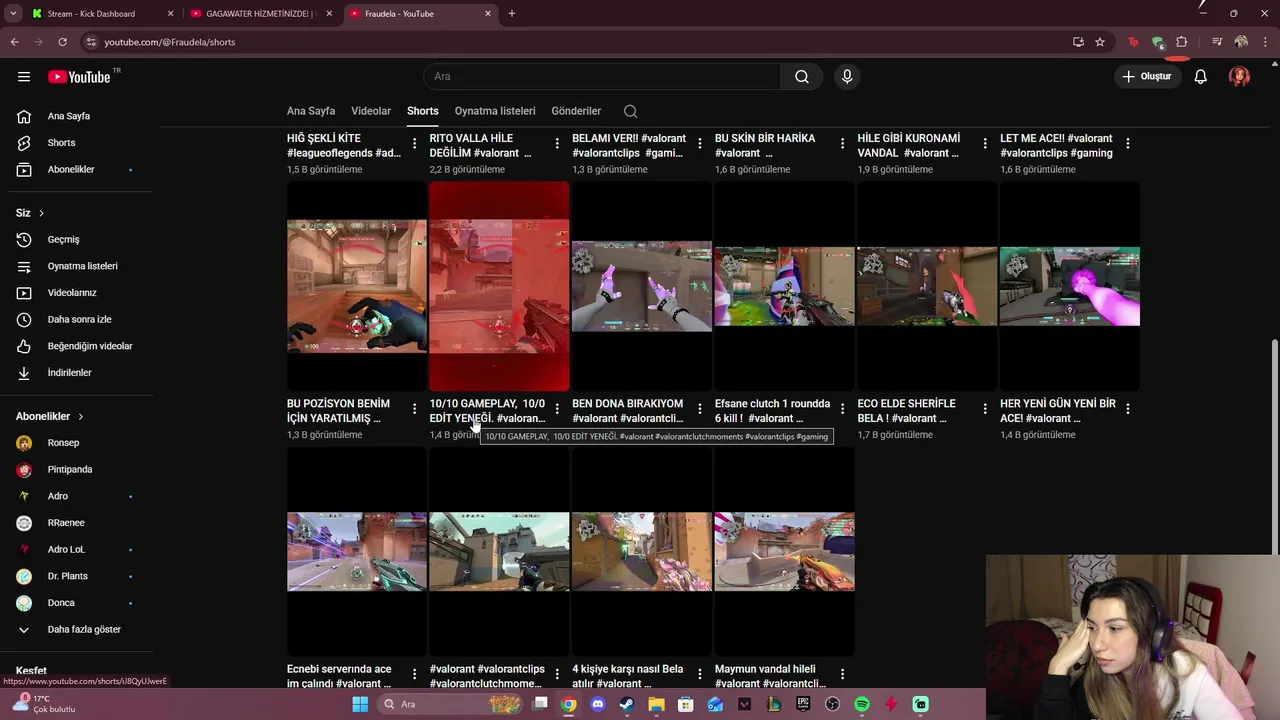Click the search magnifier button
This screenshot has width=1280, height=720.
(802, 77)
